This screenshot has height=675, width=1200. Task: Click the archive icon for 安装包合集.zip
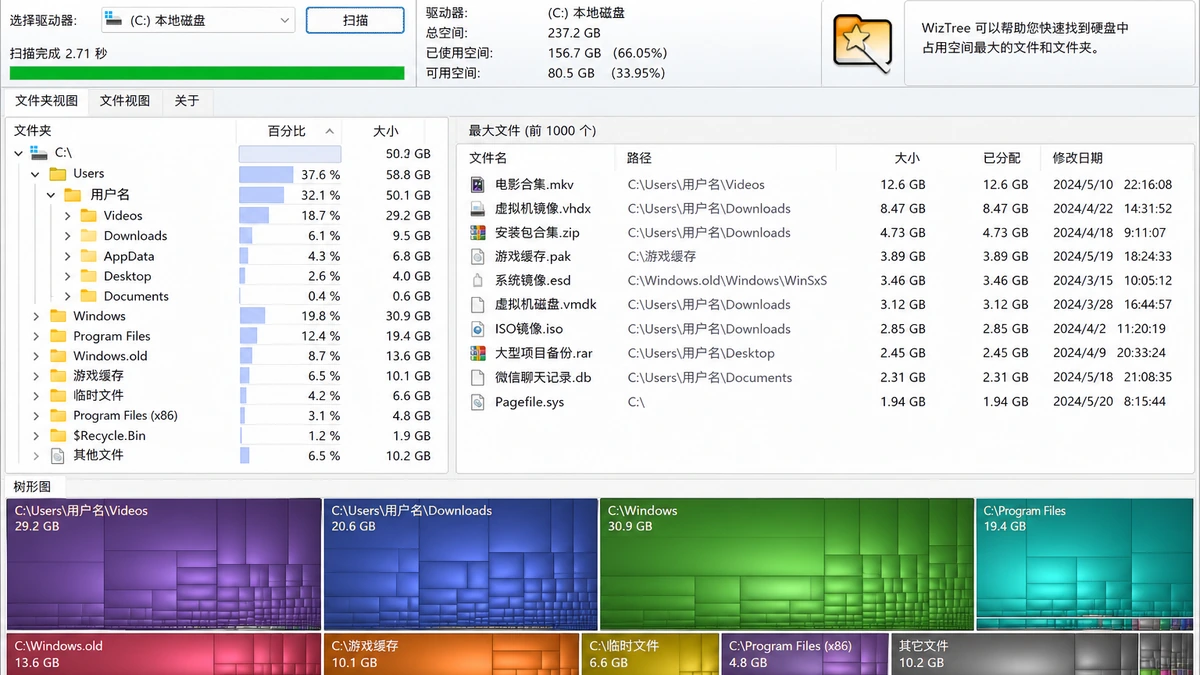[x=478, y=233]
